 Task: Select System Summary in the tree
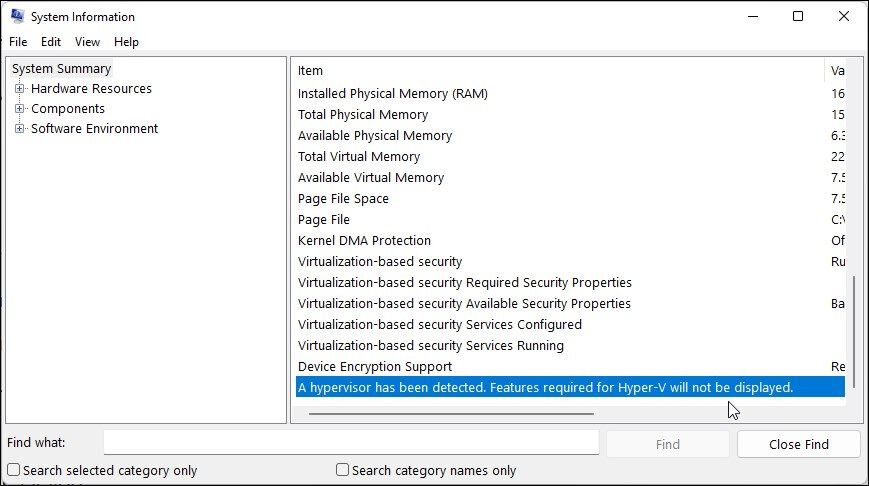tap(61, 69)
